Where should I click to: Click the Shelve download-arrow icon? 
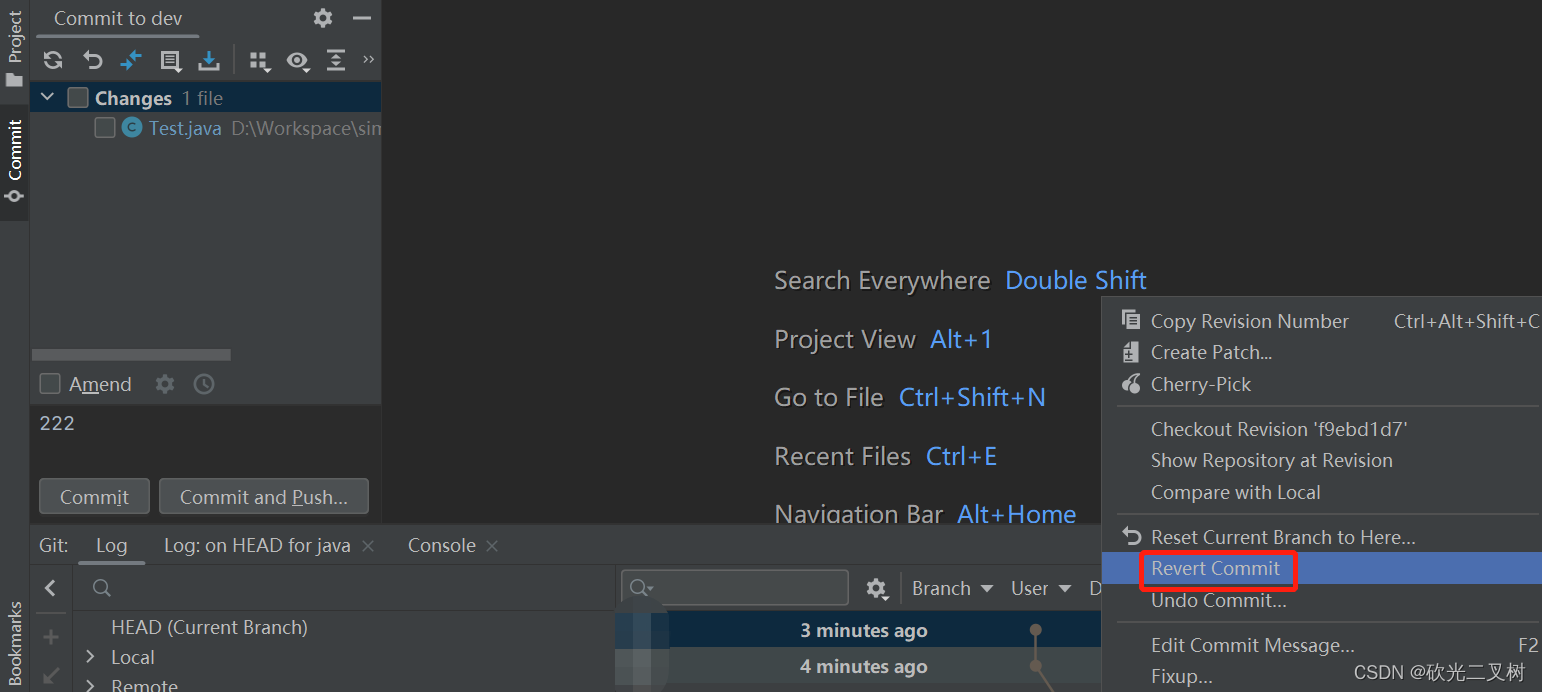tap(208, 60)
